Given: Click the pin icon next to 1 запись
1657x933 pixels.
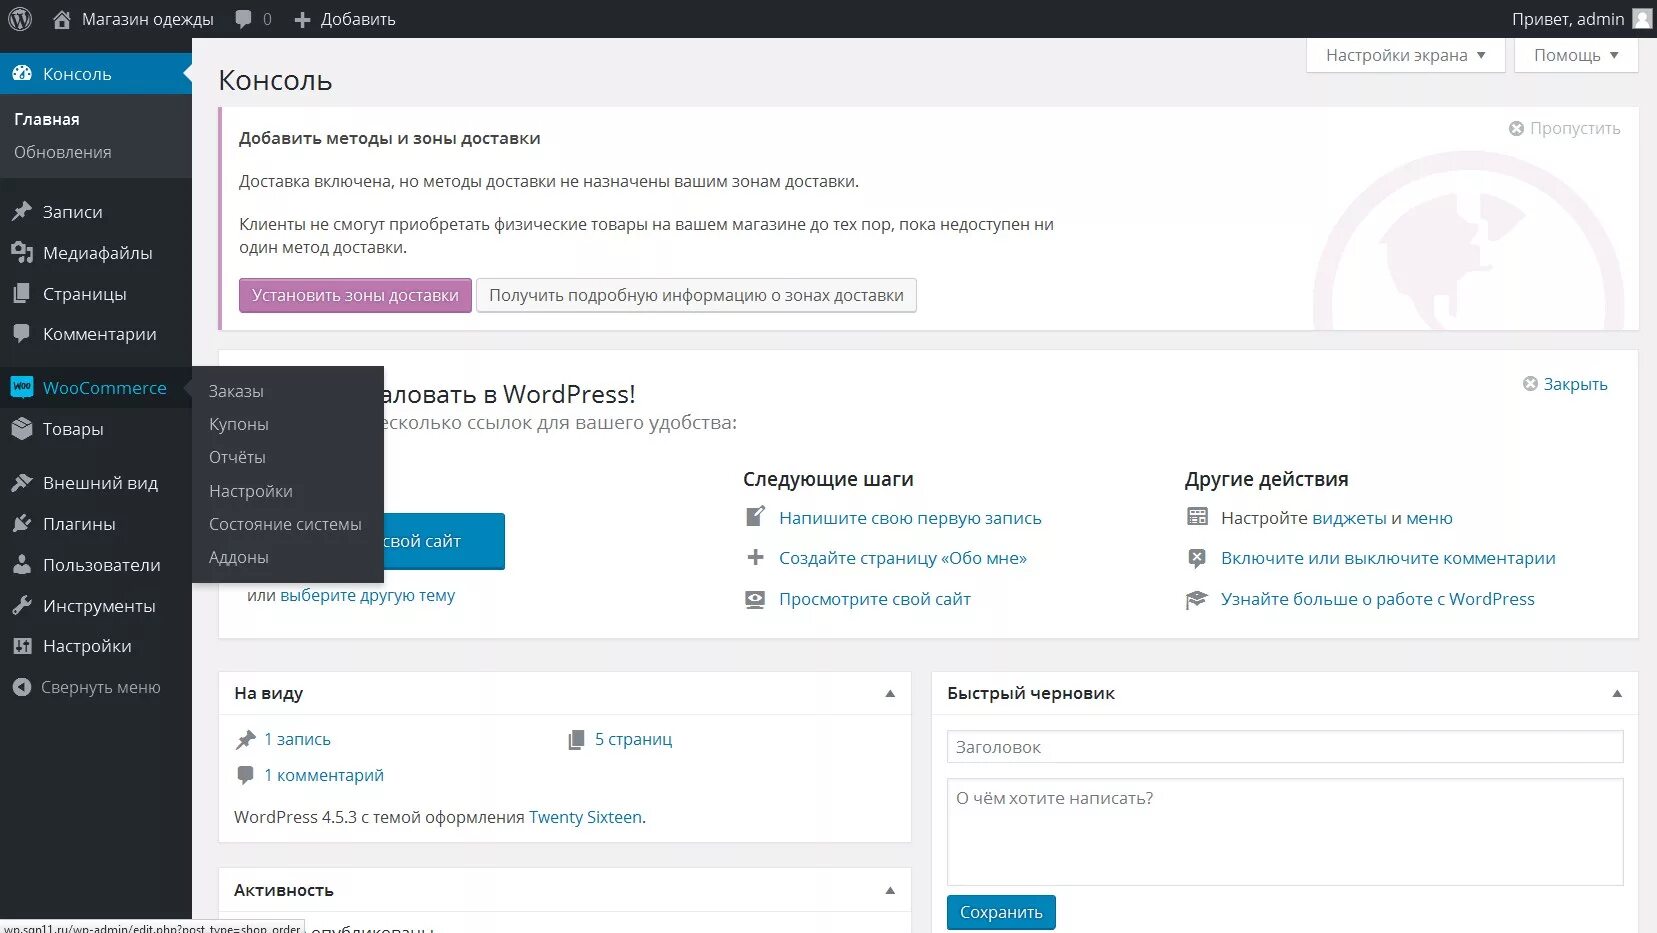Looking at the screenshot, I should coord(245,739).
